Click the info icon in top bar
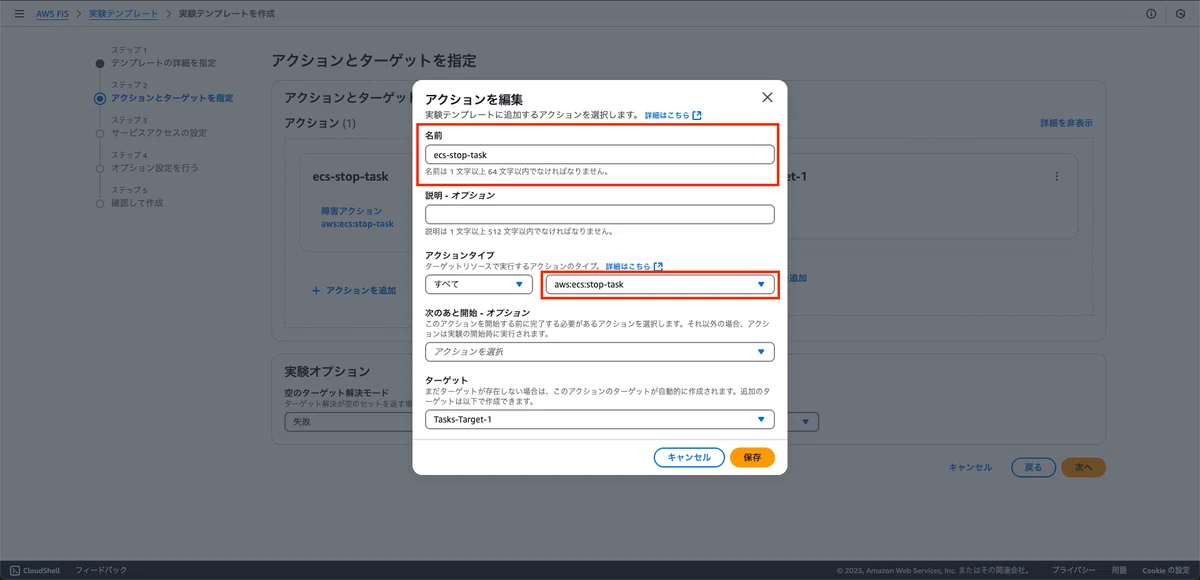The image size is (1200, 580). point(1151,14)
